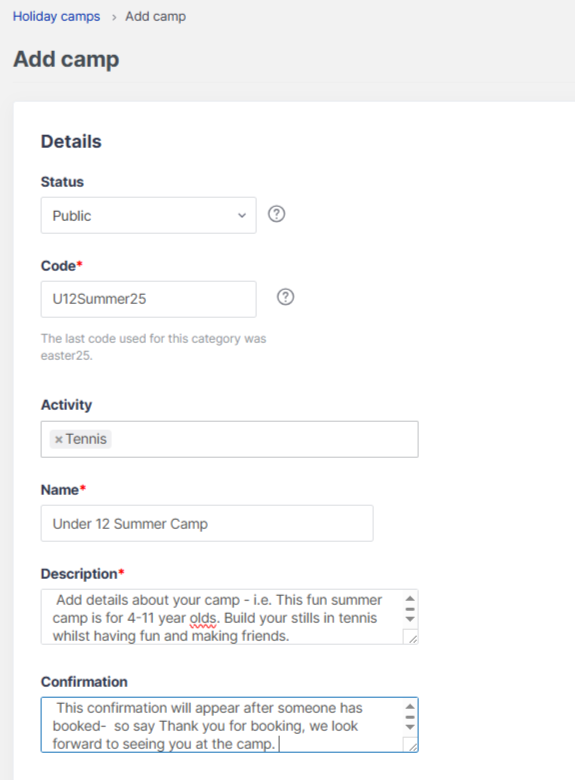Click the Description scrollbar thumb
This screenshot has width=575, height=780.
(x=410, y=609)
